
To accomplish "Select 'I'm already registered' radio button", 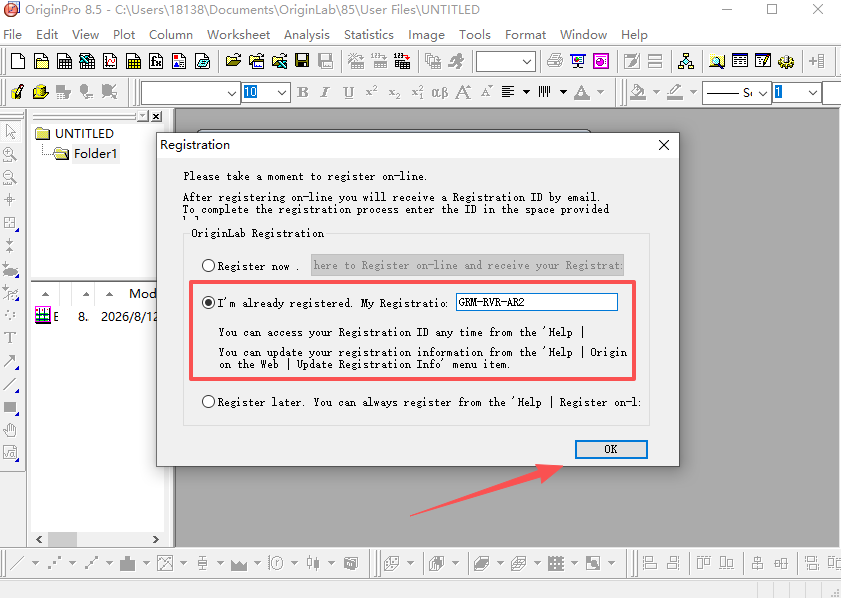I will 208,303.
